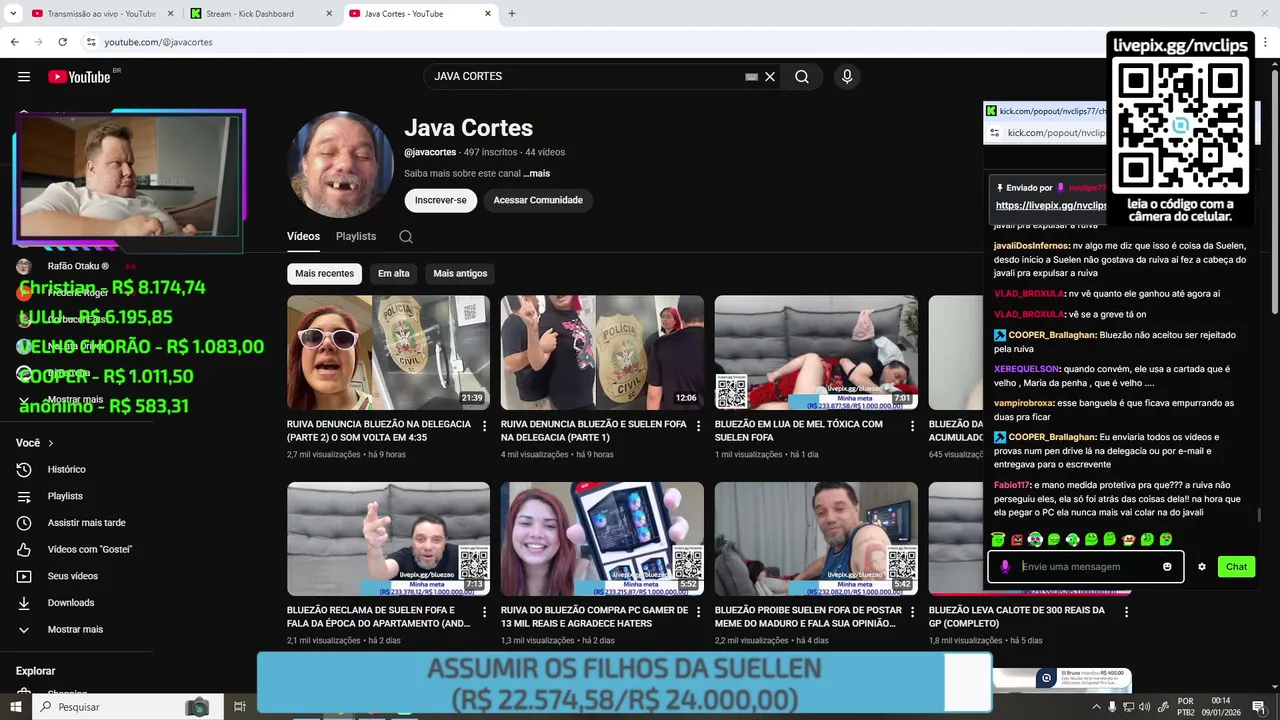Open the pinned livepix.gg/nvclips link
Screen dimensions: 1280x720
click(x=1051, y=206)
